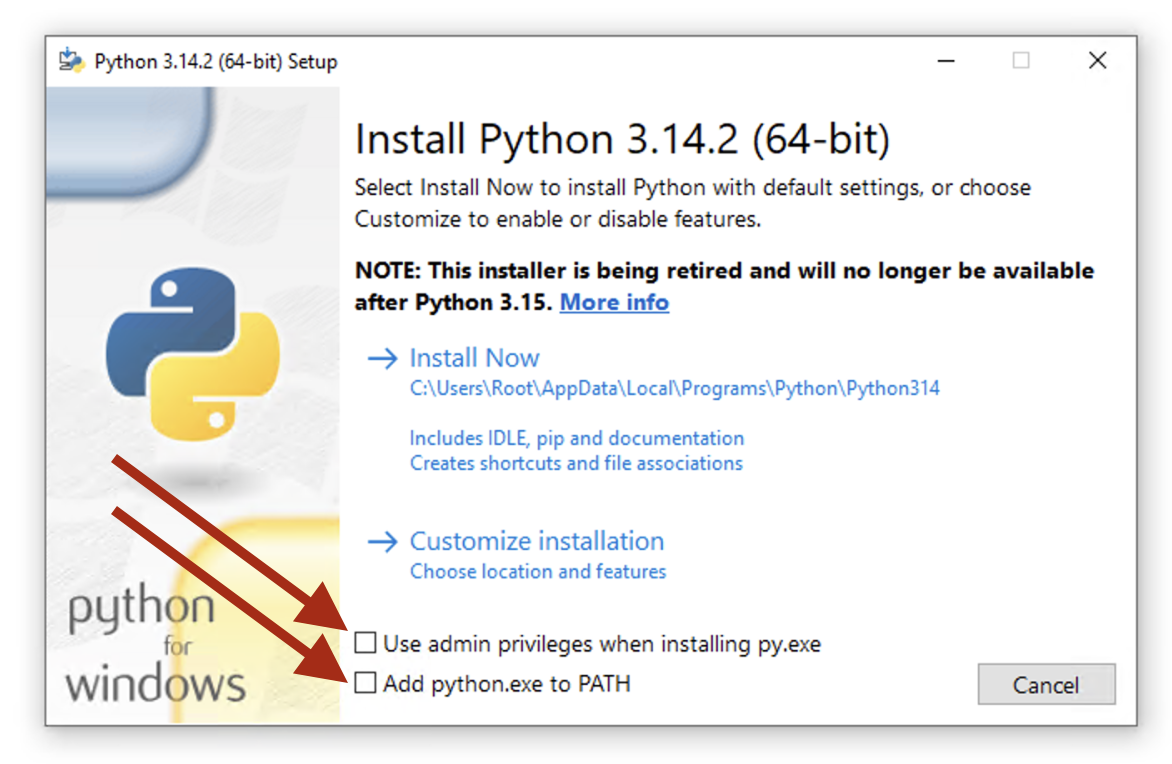Click "Creates shortcuts and file associations" line
1172x764 pixels.
point(576,463)
